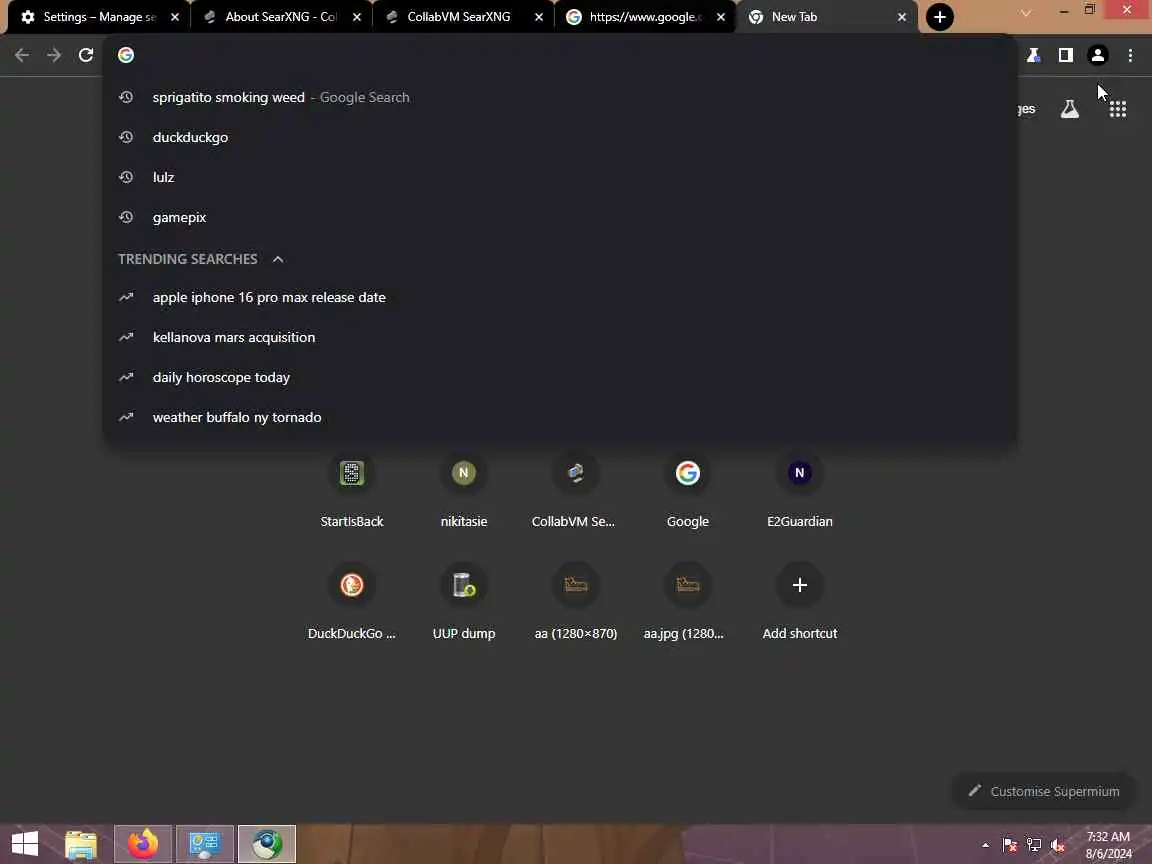Select weather buffalo ny tornado suggestion
The image size is (1152, 864).
tap(560, 417)
